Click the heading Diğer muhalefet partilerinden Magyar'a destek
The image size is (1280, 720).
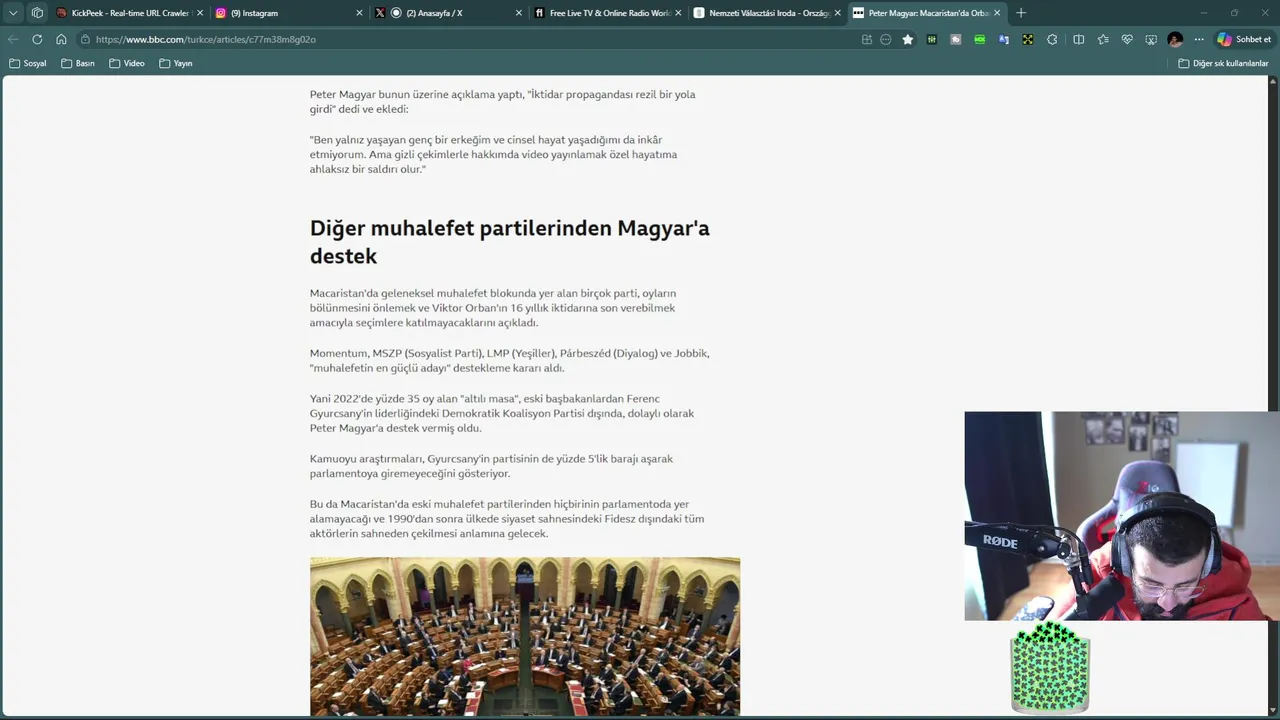[510, 242]
